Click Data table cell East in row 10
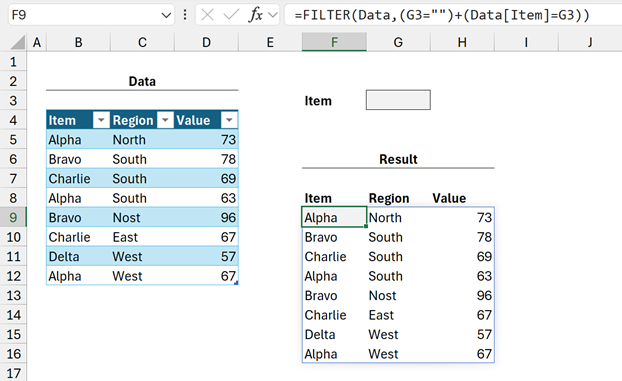The width and height of the screenshot is (622, 381). [142, 237]
